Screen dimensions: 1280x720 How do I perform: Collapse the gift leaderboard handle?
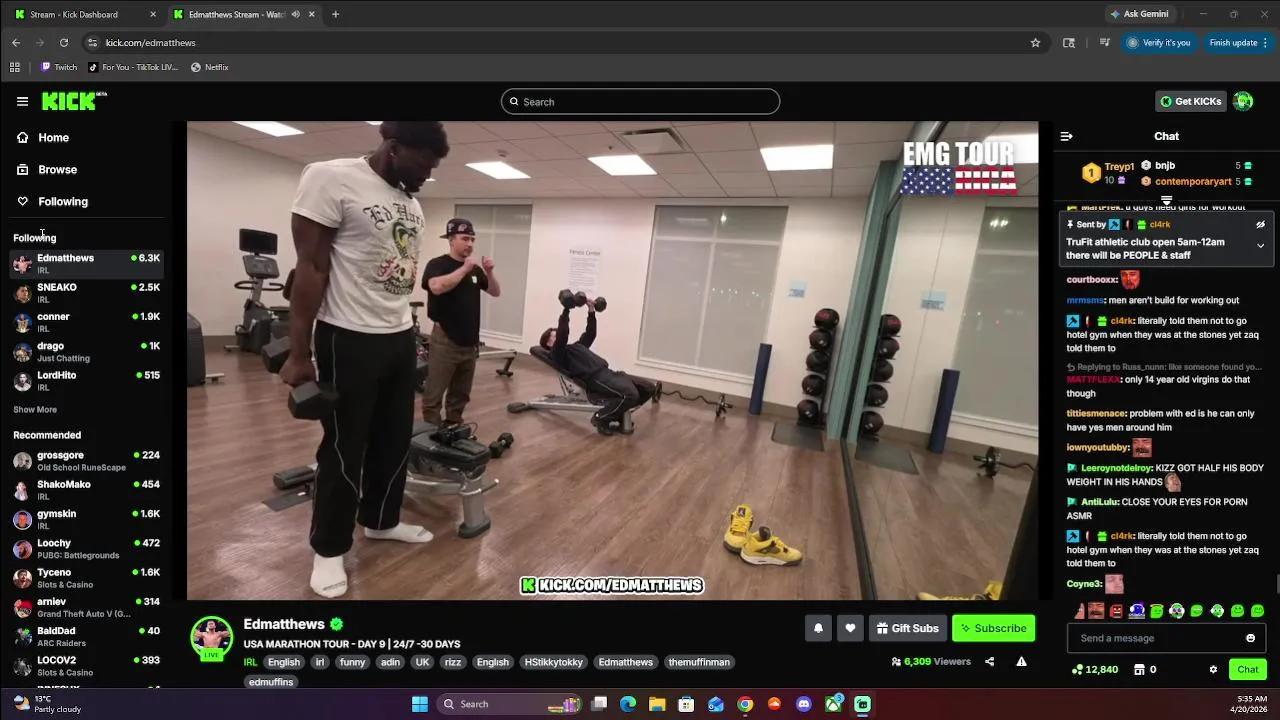pos(1166,201)
